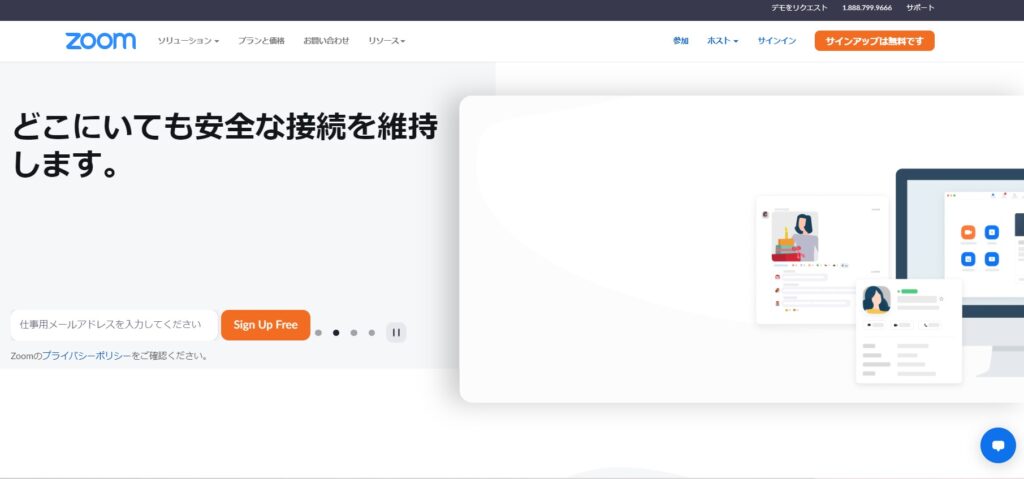Screen dimensions: 1024x479
Task: Click デモをリクエスト in the top bar
Action: point(798,7)
